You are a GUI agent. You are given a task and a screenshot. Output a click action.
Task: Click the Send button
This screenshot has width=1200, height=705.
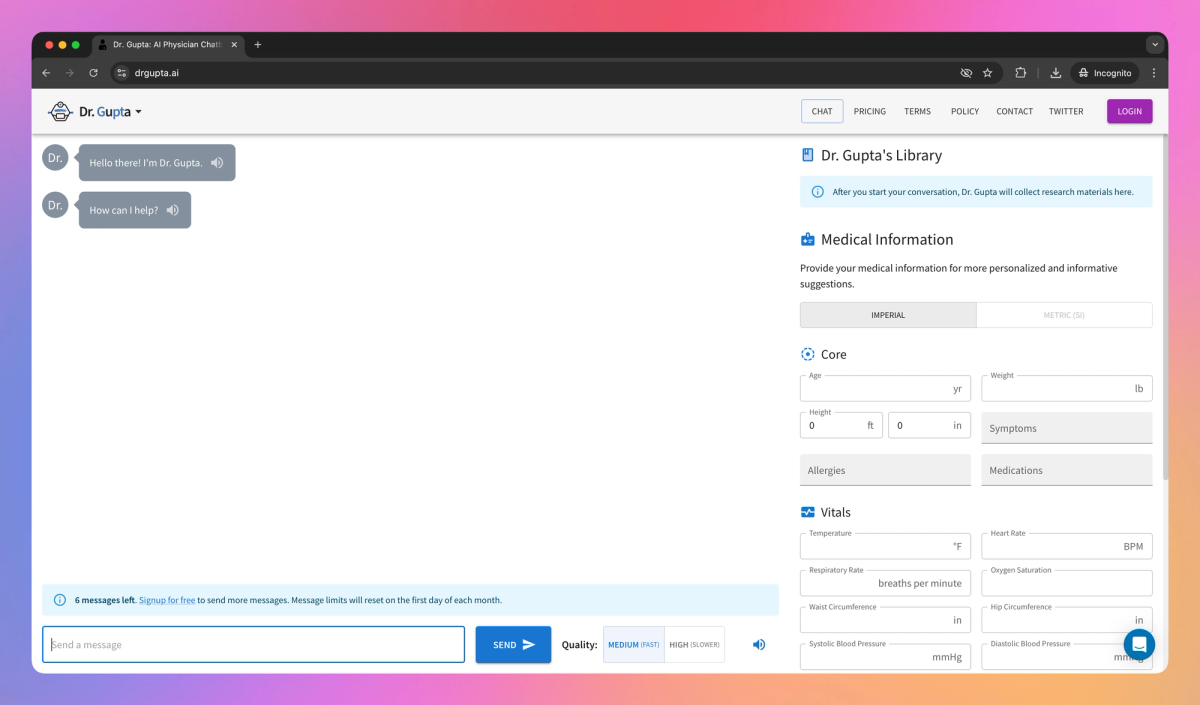[x=513, y=645]
